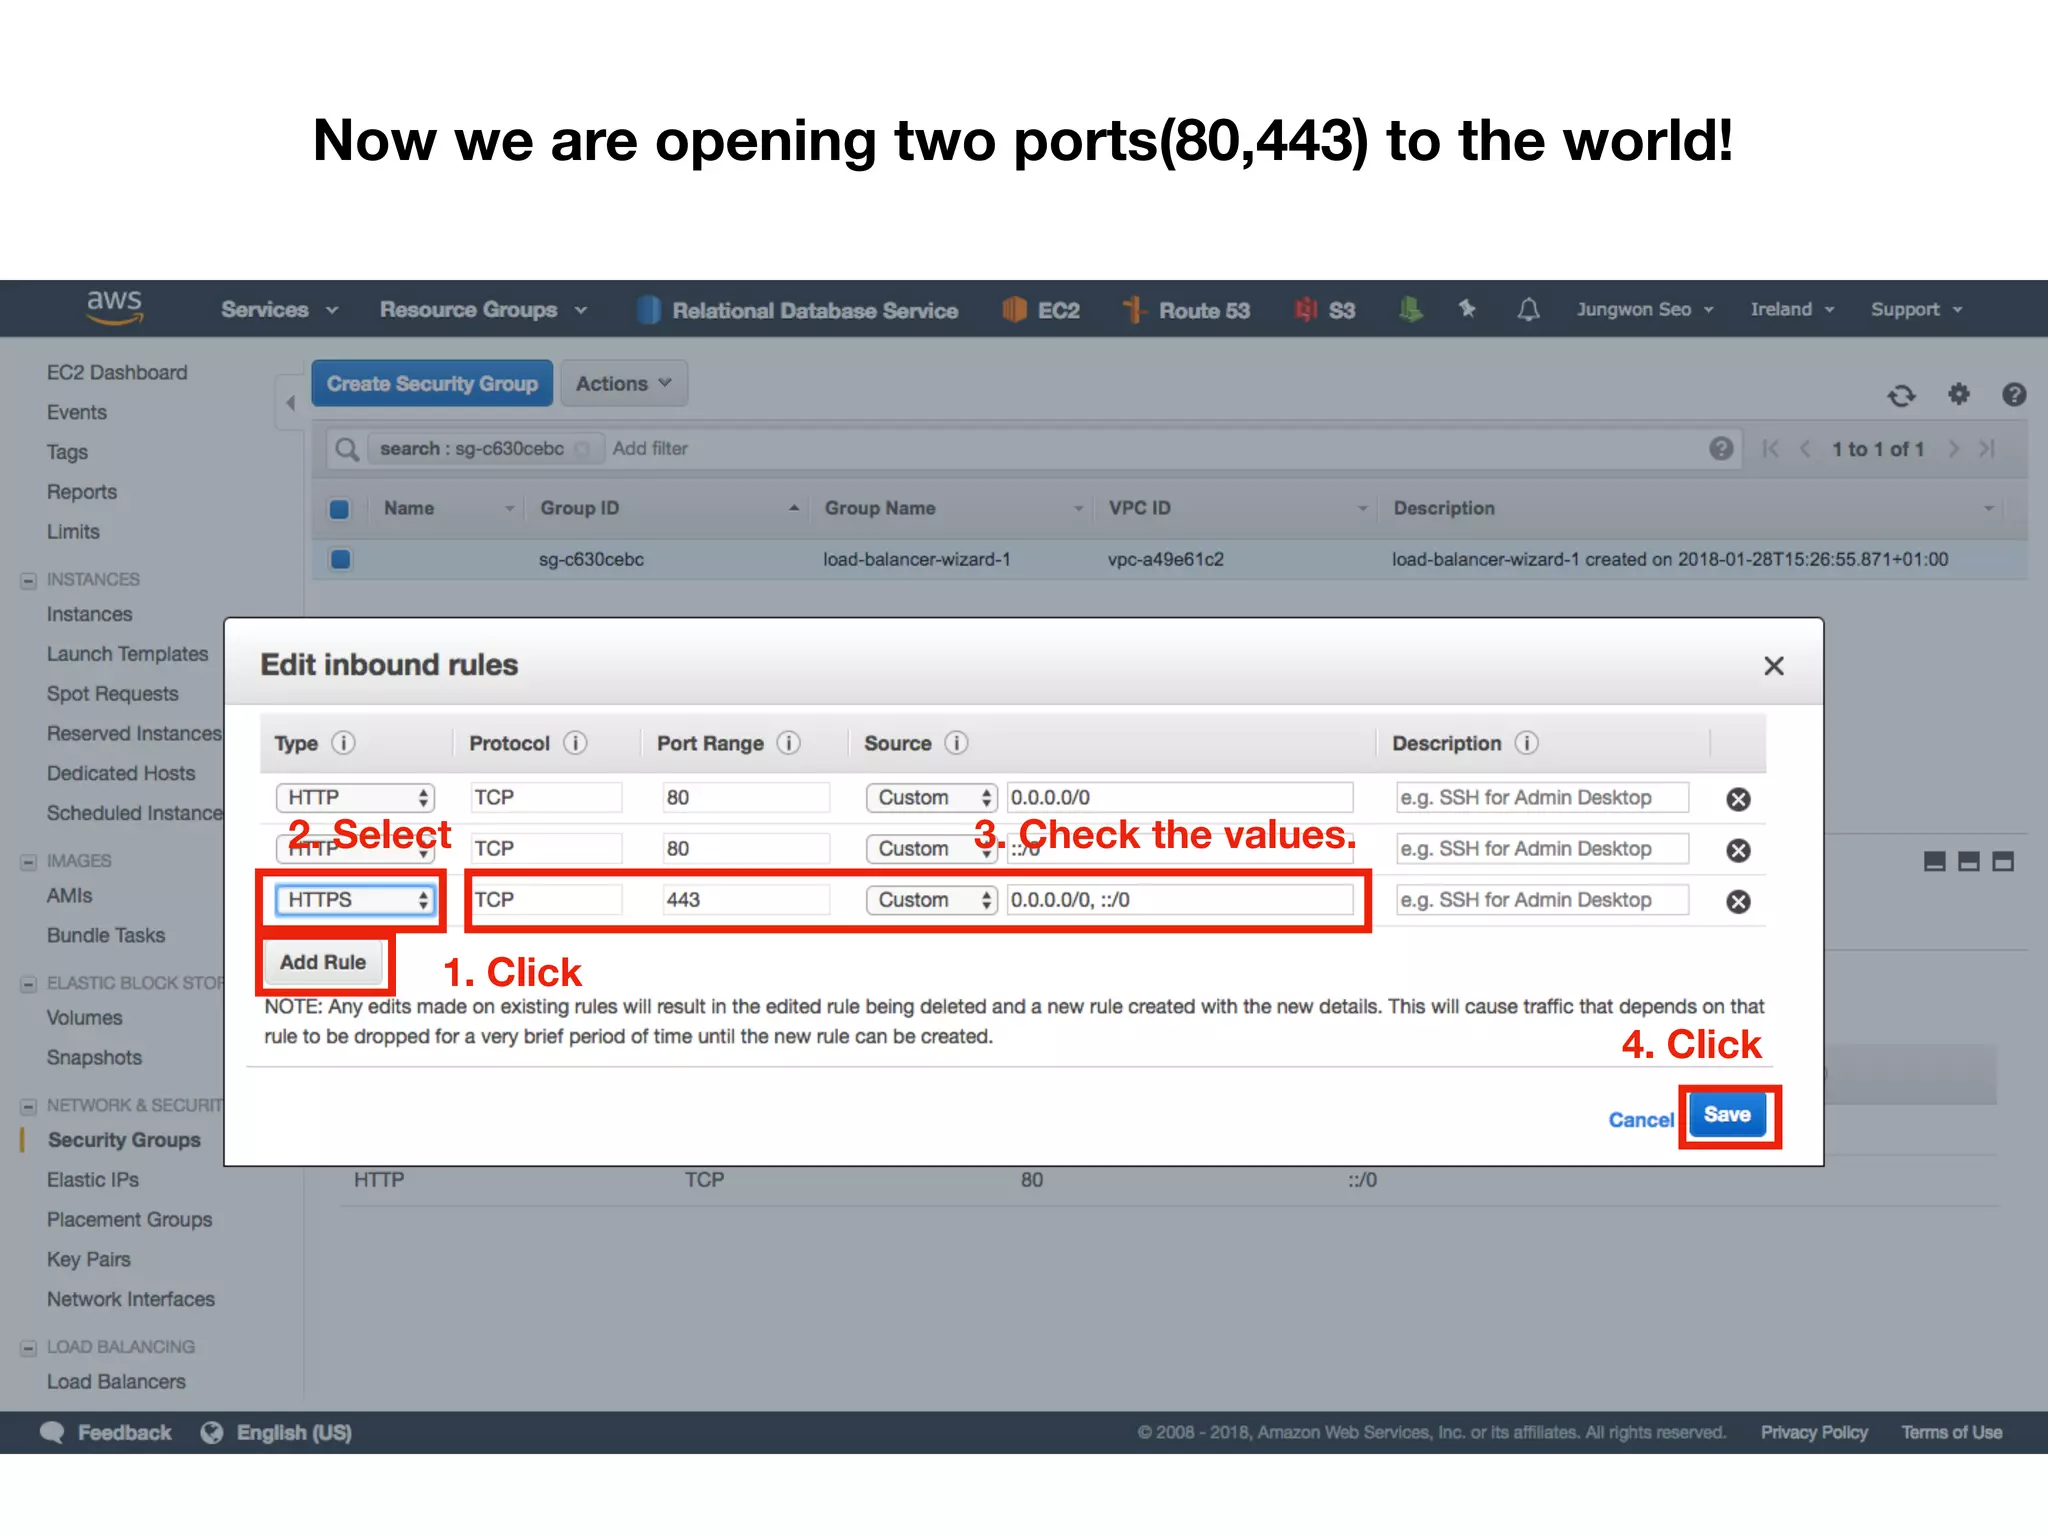Toggle checkbox for sg-c630cebc row
The height and width of the screenshot is (1536, 2048).
point(340,559)
